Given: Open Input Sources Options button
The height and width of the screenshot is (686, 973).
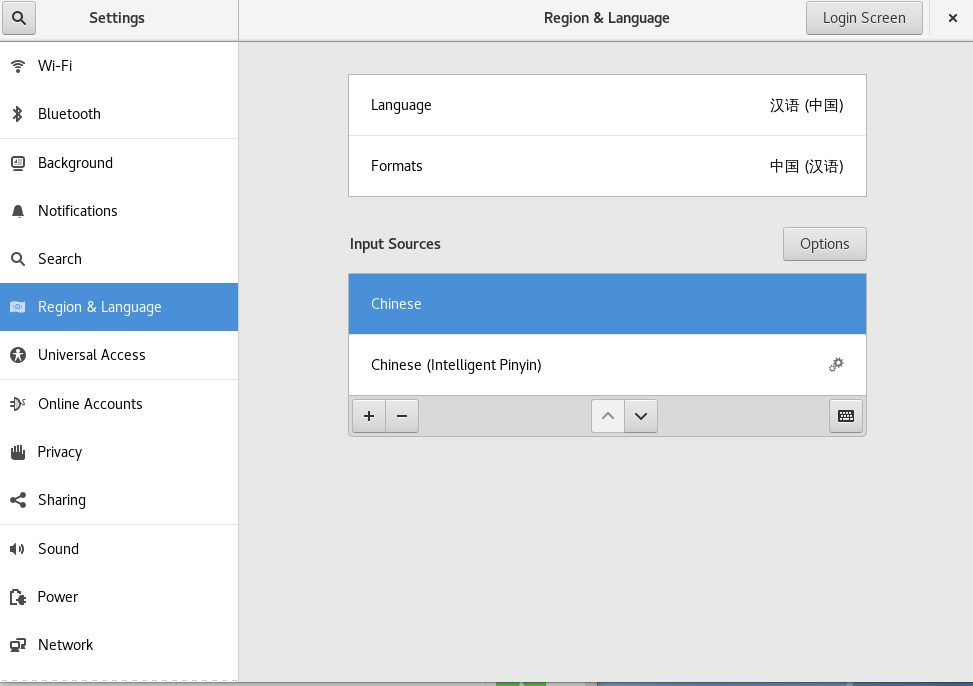Looking at the screenshot, I should pyautogui.click(x=825, y=244).
